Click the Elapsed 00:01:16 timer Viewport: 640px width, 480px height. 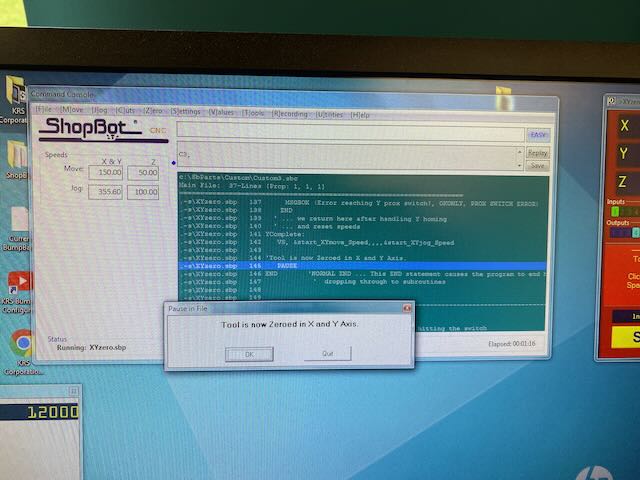coord(512,344)
